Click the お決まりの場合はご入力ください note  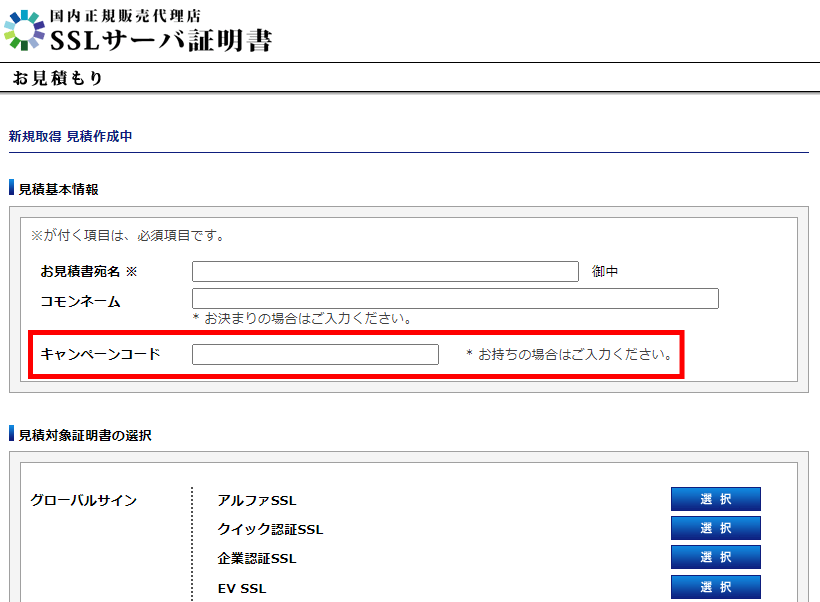tap(303, 319)
